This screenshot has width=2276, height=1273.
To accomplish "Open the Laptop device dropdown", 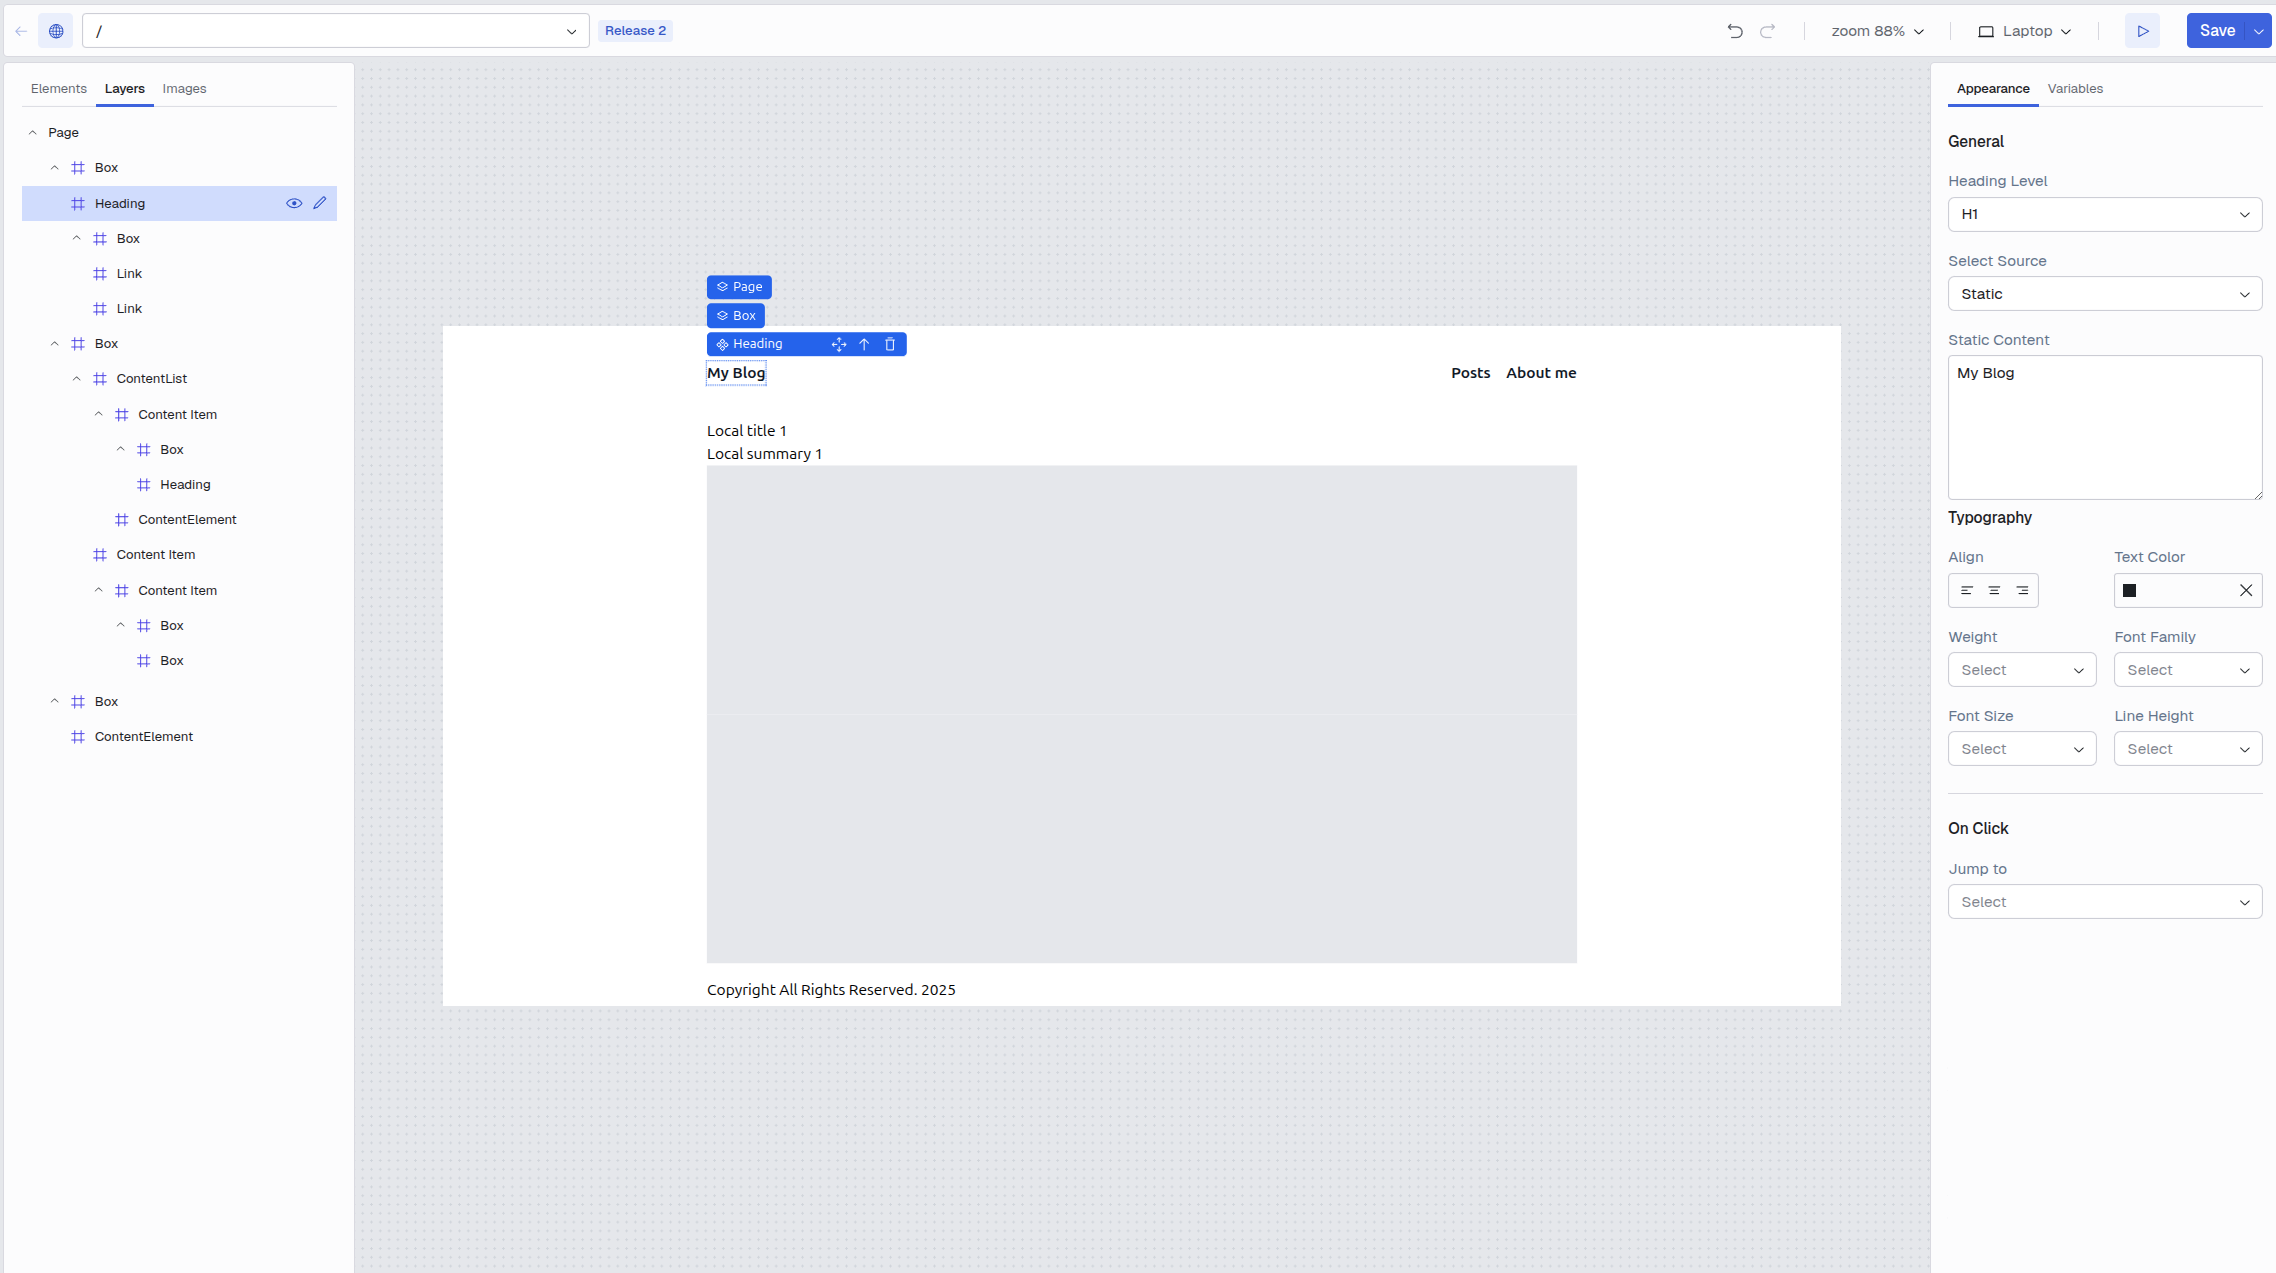I will coord(2025,31).
